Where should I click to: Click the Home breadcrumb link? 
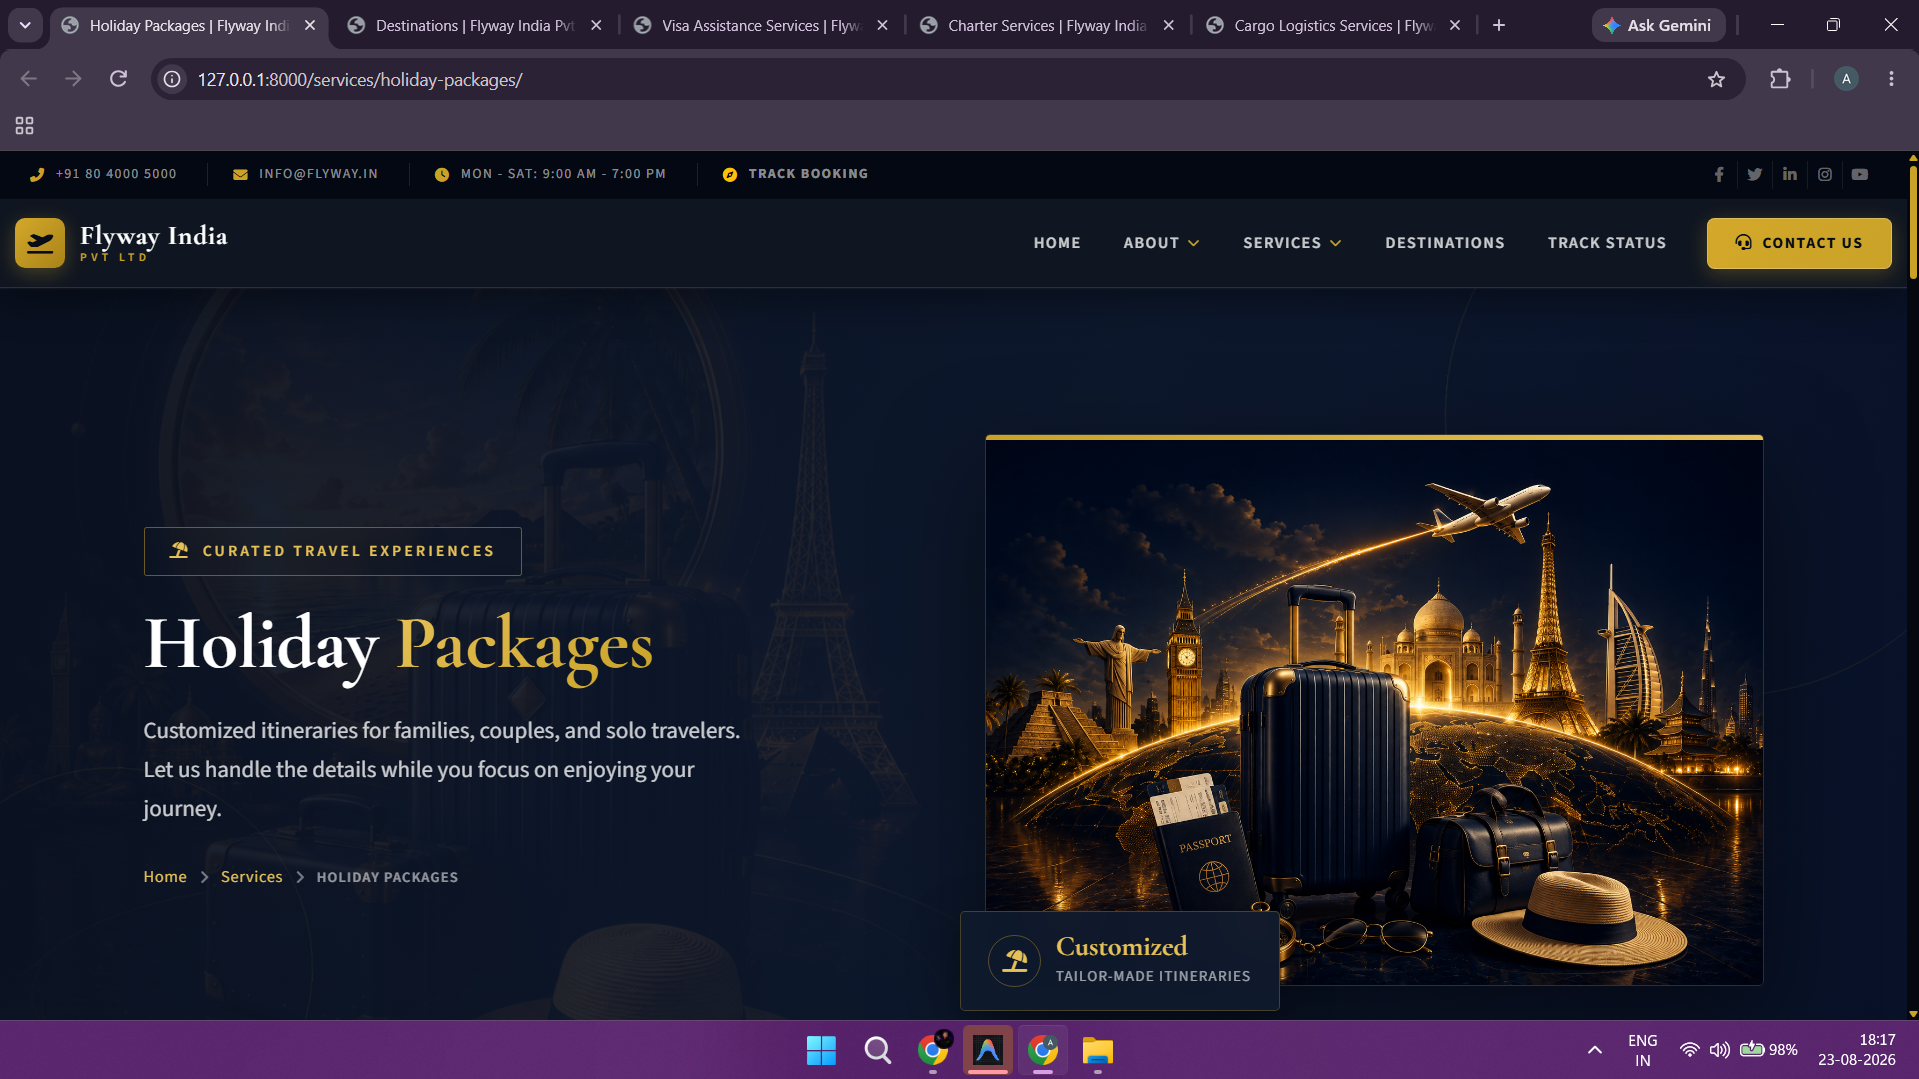[x=165, y=877]
